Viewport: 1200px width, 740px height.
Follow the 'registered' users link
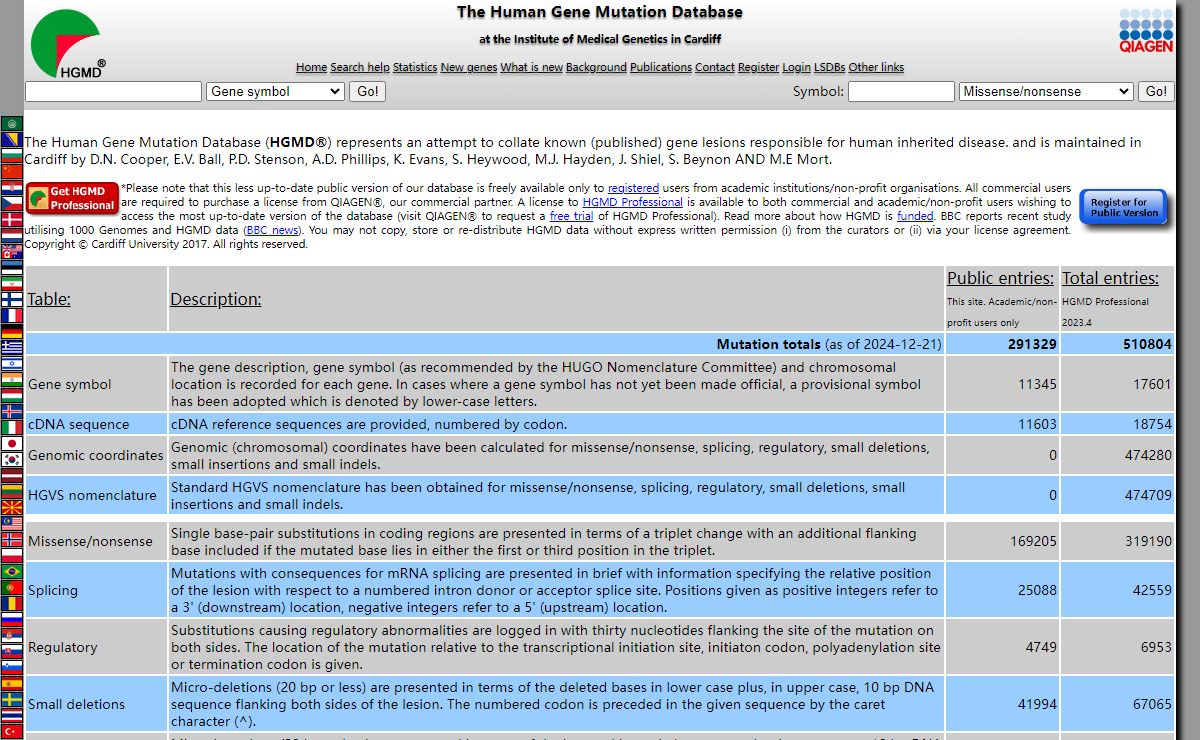(633, 188)
